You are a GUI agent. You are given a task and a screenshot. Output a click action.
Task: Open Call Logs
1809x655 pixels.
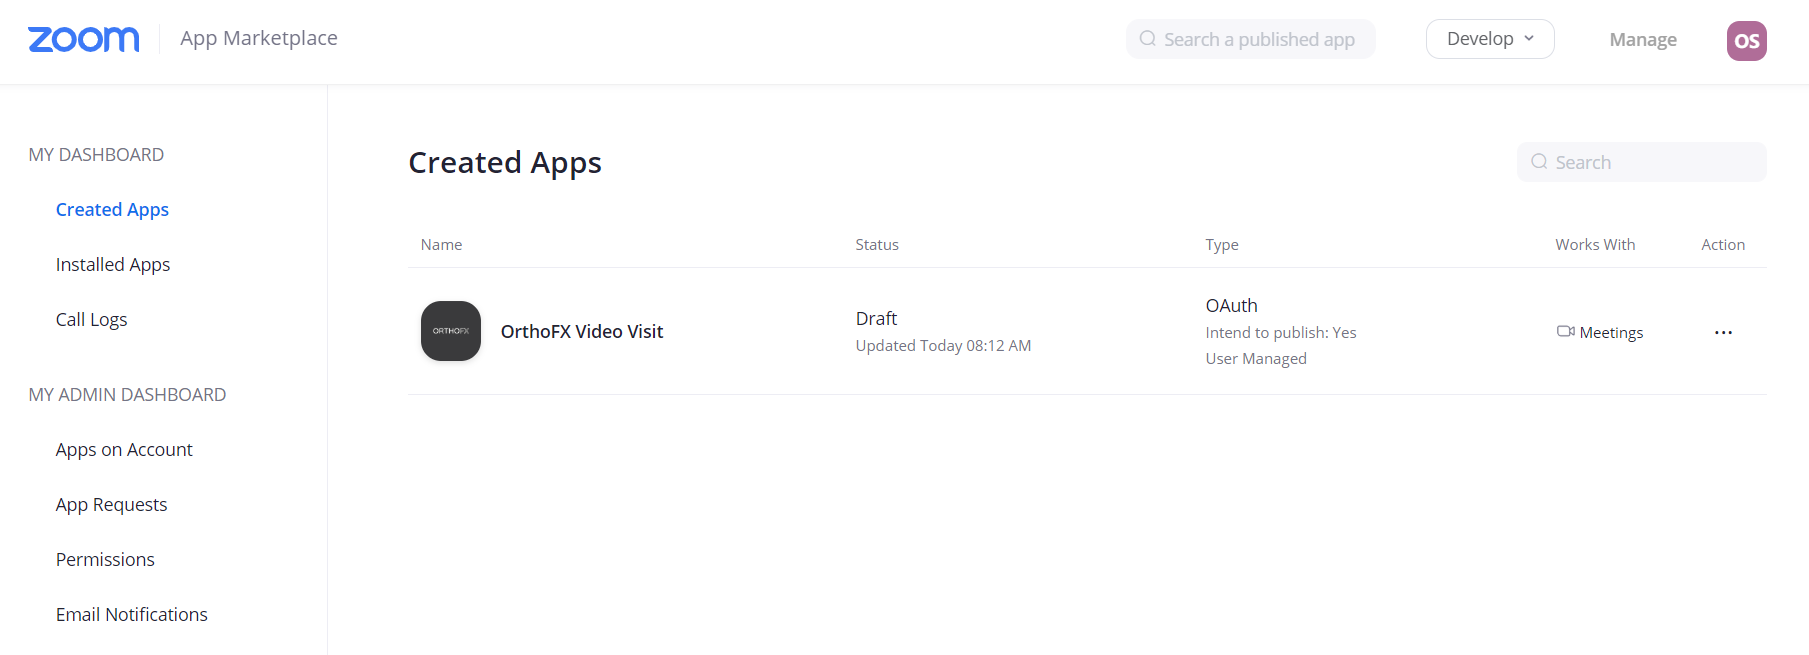(x=91, y=319)
